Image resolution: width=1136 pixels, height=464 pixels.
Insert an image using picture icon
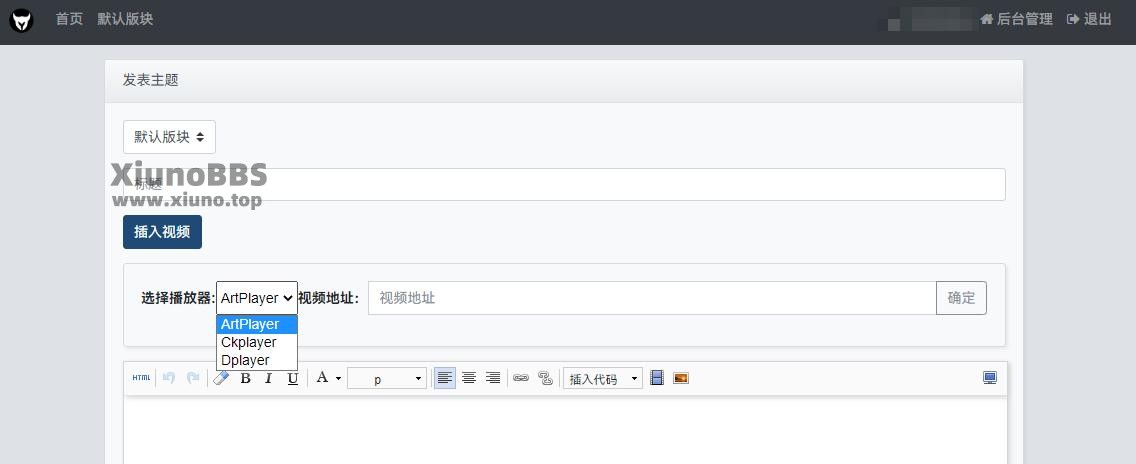pos(681,378)
